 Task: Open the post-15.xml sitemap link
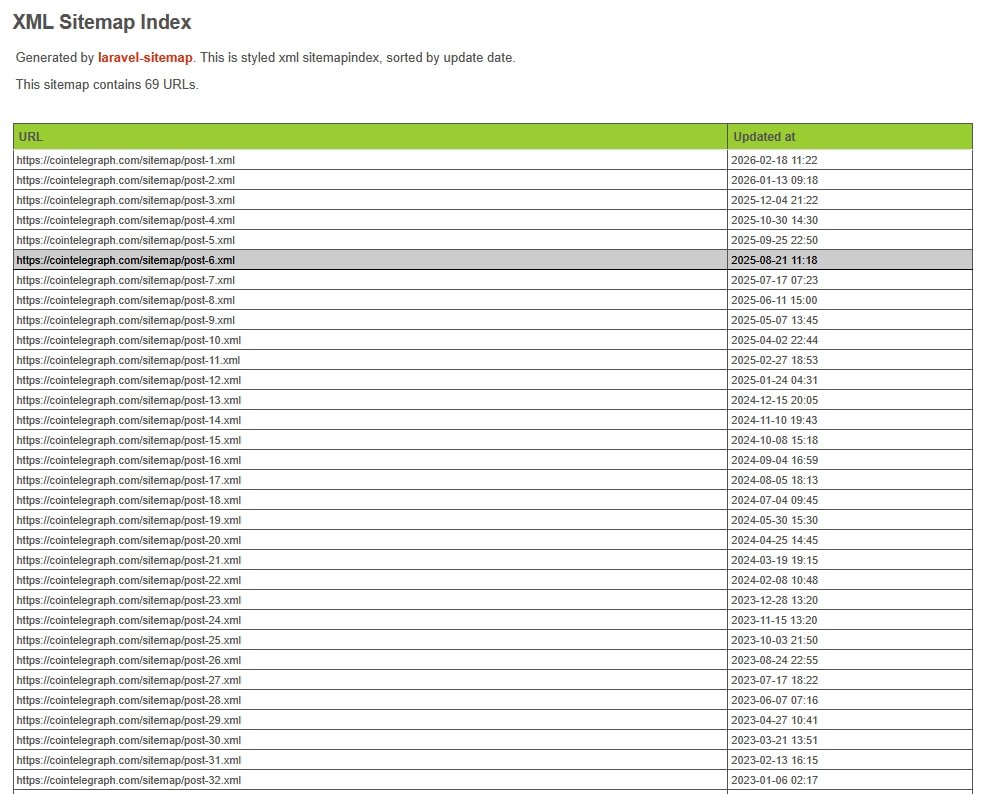tap(129, 440)
